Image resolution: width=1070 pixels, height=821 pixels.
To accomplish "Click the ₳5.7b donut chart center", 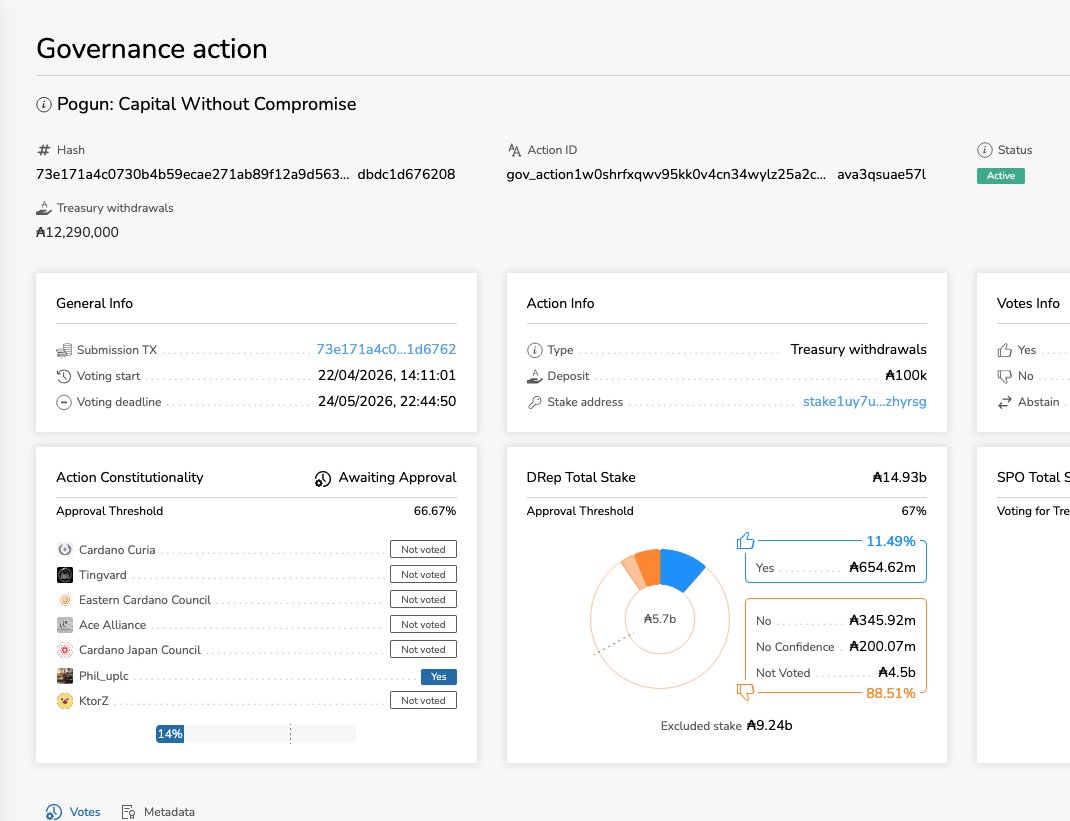I will click(660, 619).
